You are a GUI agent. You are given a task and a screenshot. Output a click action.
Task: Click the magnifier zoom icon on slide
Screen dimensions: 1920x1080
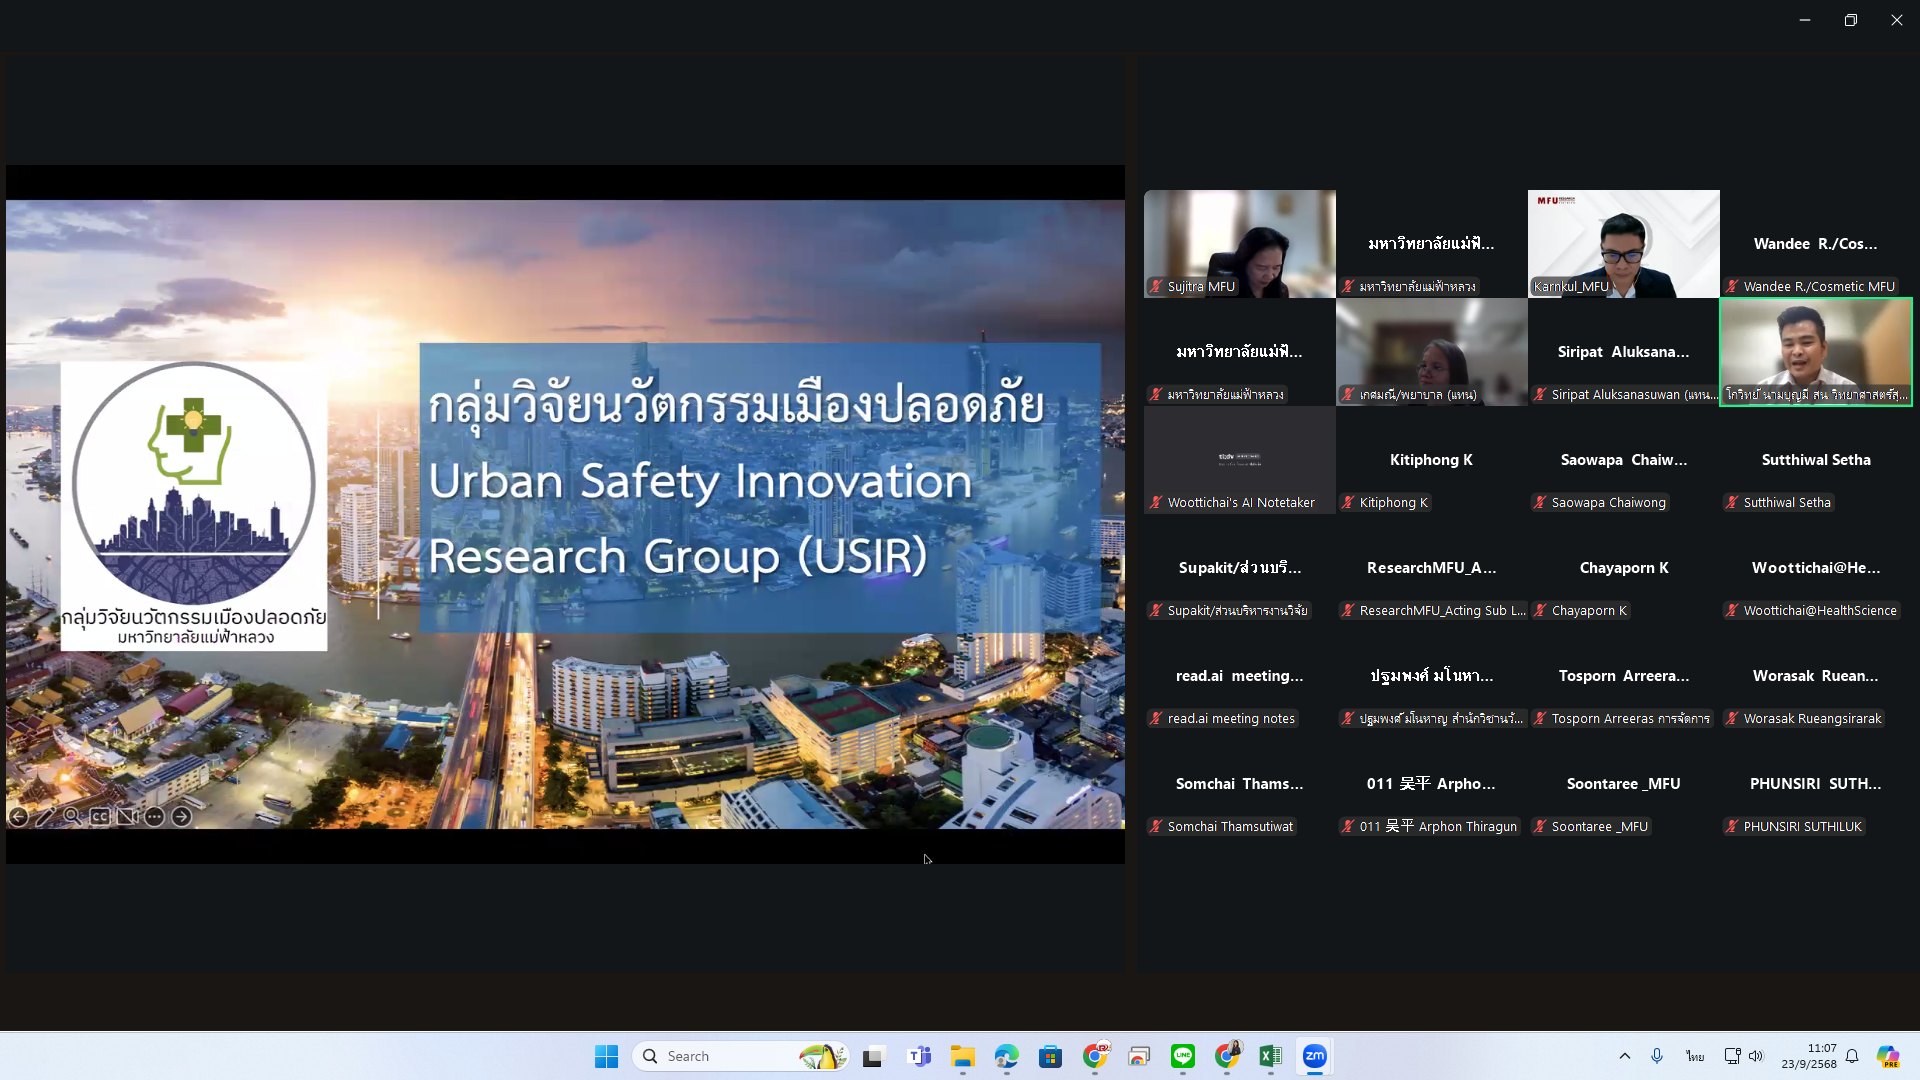[72, 817]
